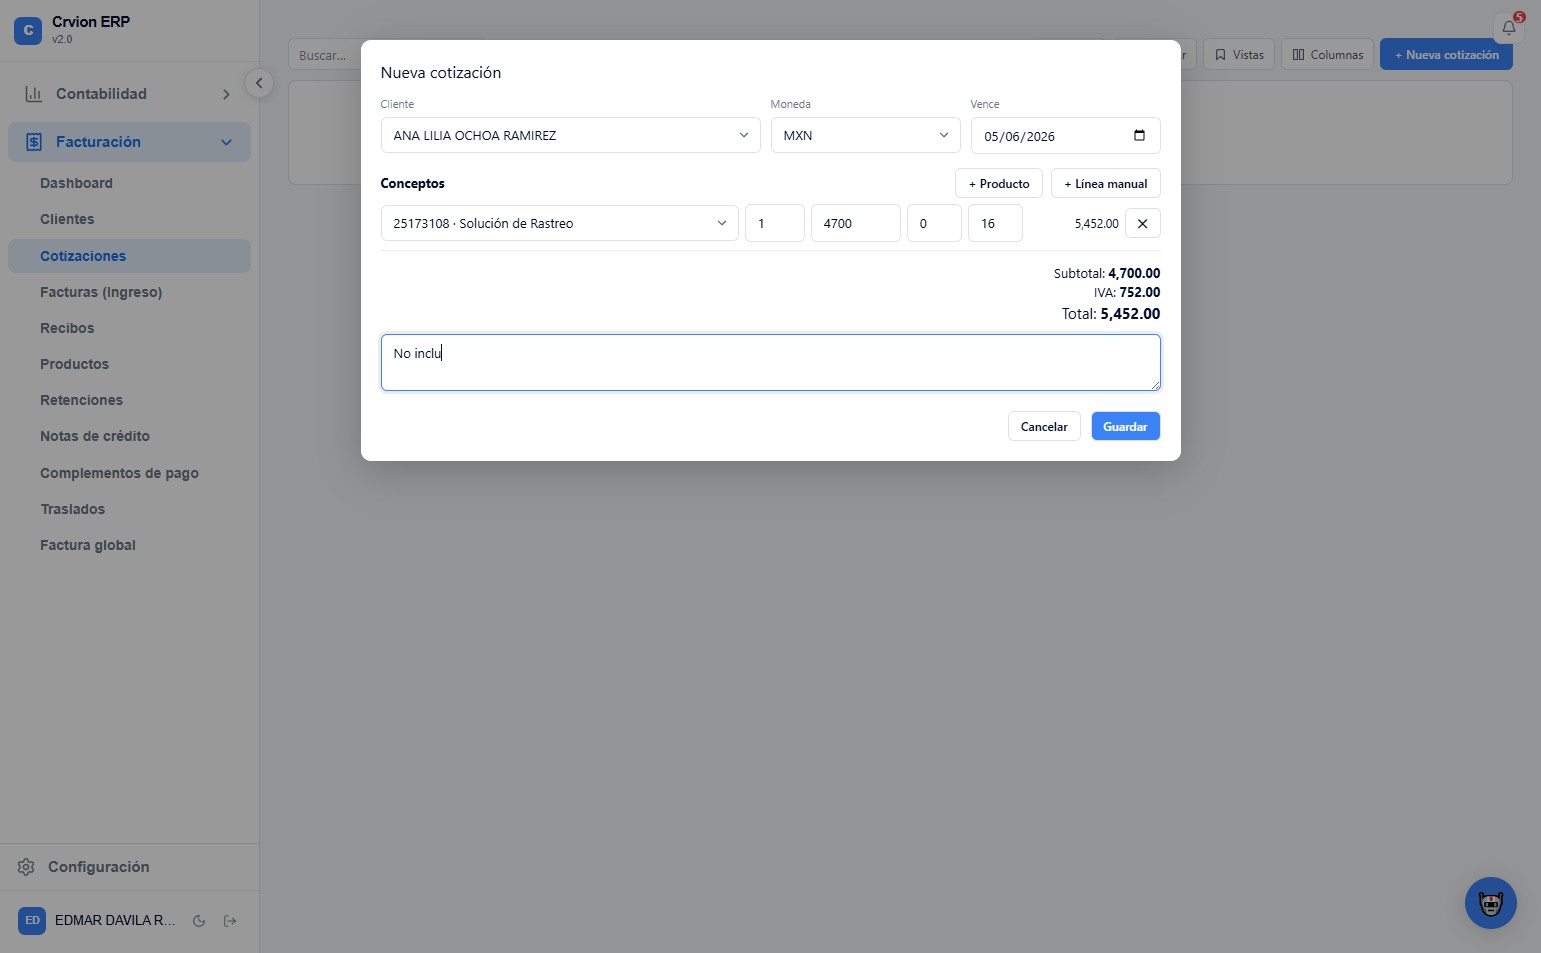The height and width of the screenshot is (953, 1541).
Task: Click the Crvion ERP logo icon
Action: (28, 30)
